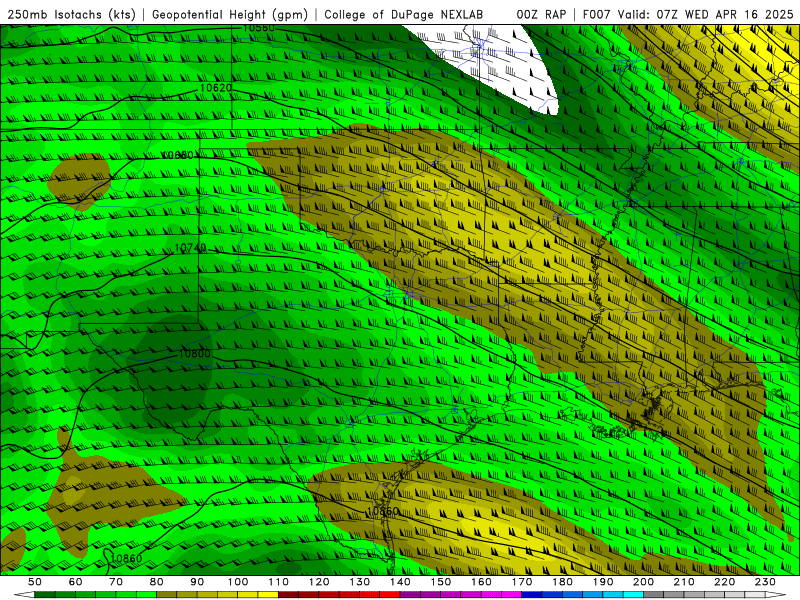Click the magenta segment of the color bar

pos(511,595)
